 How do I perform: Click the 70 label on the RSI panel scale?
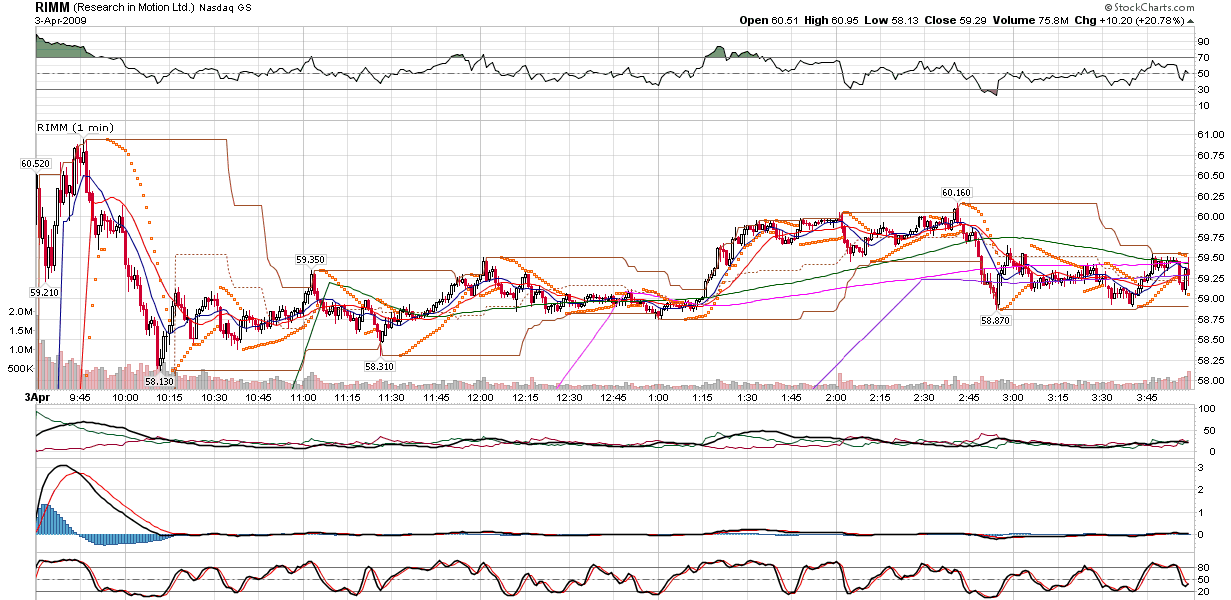[1202, 58]
